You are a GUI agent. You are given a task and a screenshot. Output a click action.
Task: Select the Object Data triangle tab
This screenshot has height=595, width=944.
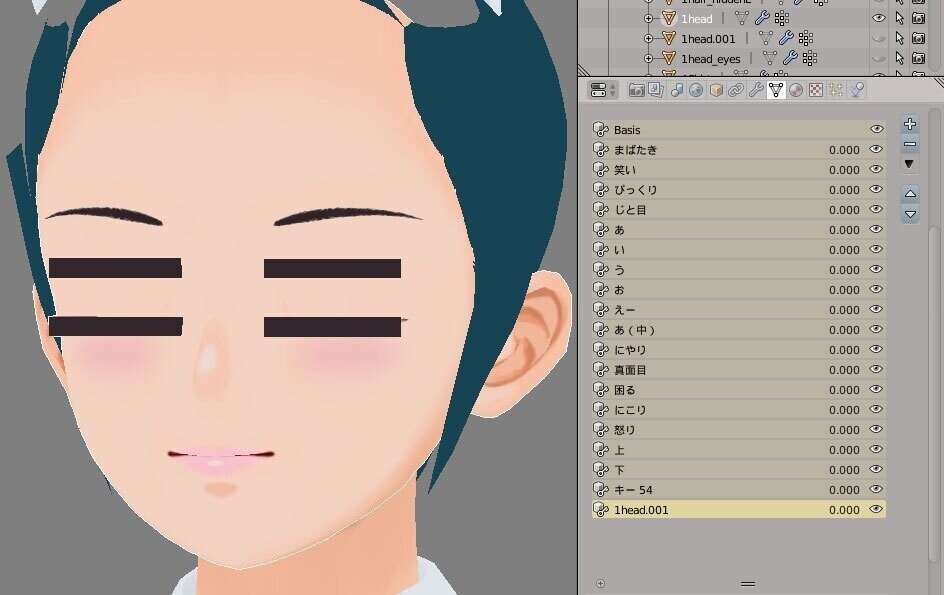click(776, 90)
